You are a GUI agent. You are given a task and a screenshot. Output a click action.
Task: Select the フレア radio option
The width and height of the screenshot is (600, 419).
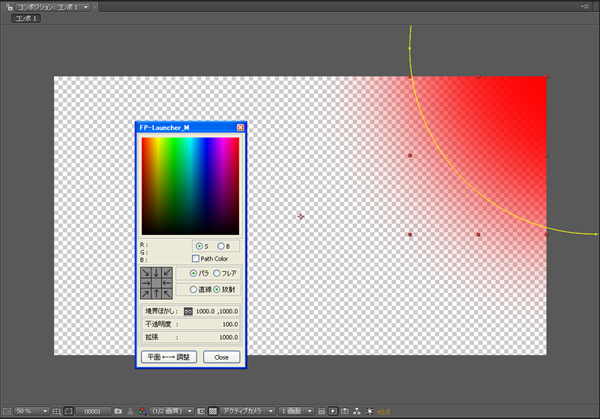click(217, 273)
